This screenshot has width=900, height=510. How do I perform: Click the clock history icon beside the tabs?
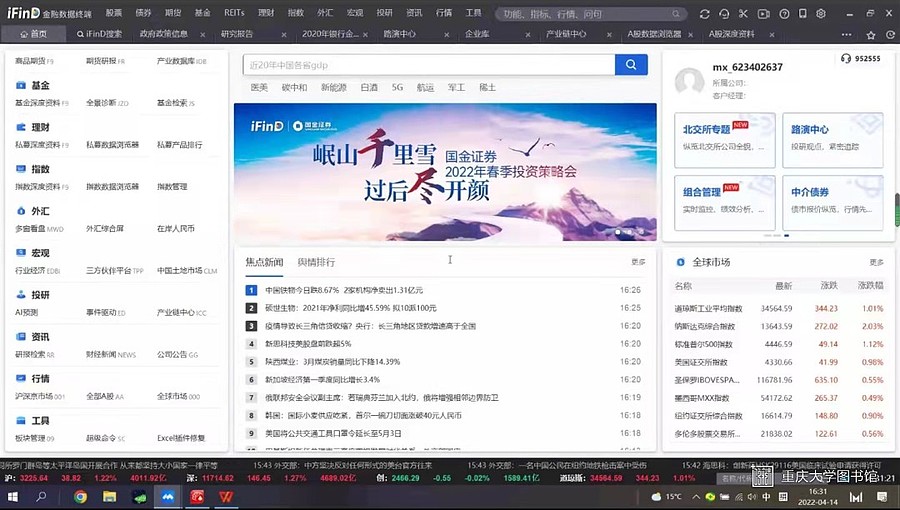click(890, 35)
